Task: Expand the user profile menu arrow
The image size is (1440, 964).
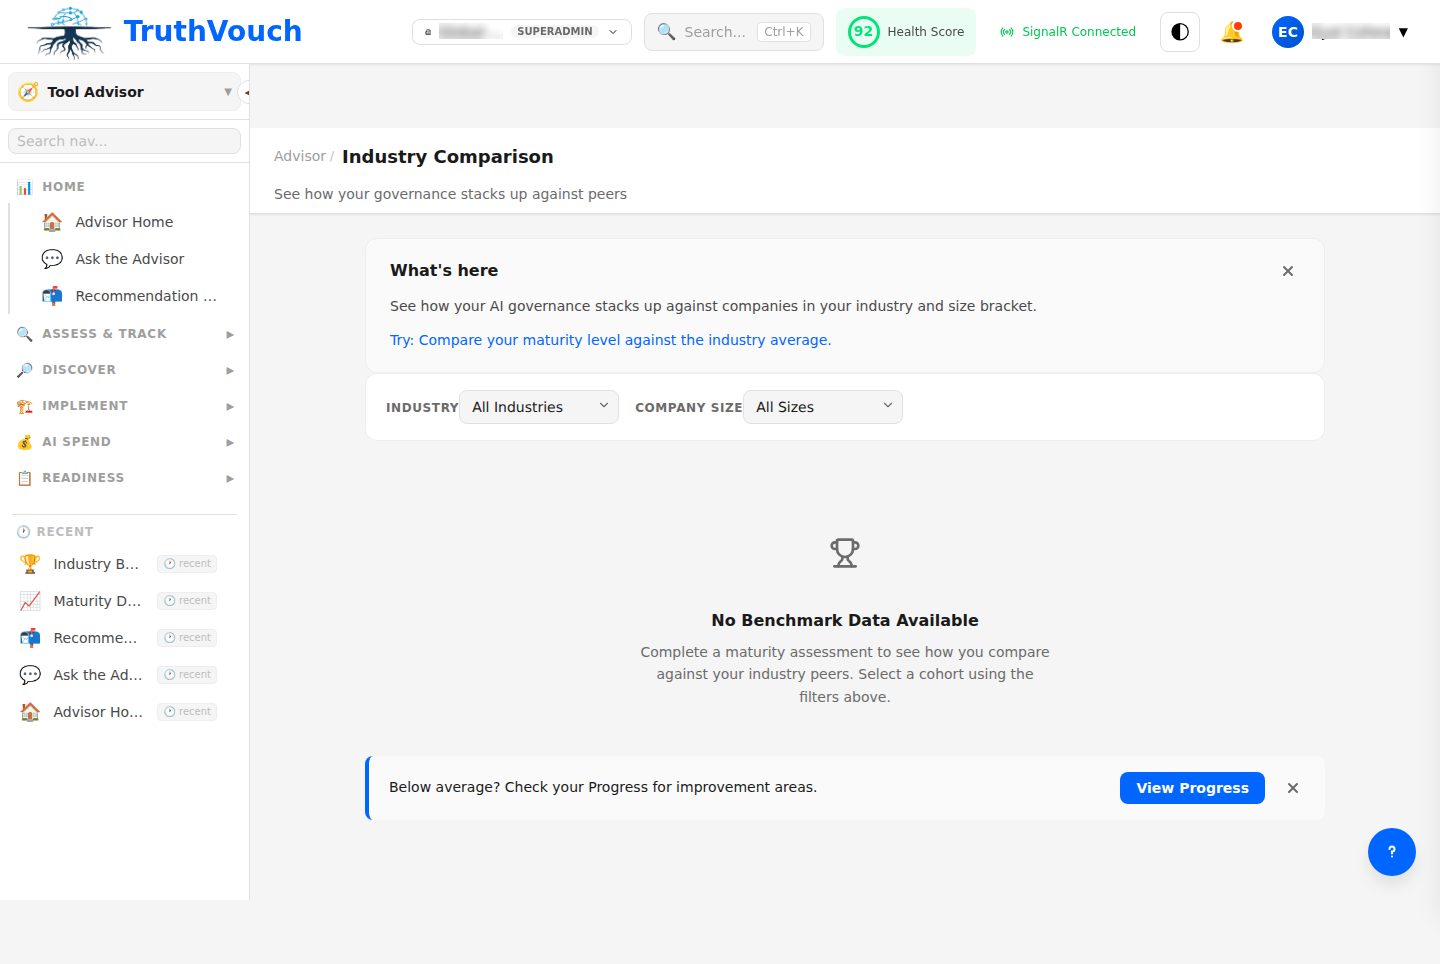Action: coord(1404,31)
